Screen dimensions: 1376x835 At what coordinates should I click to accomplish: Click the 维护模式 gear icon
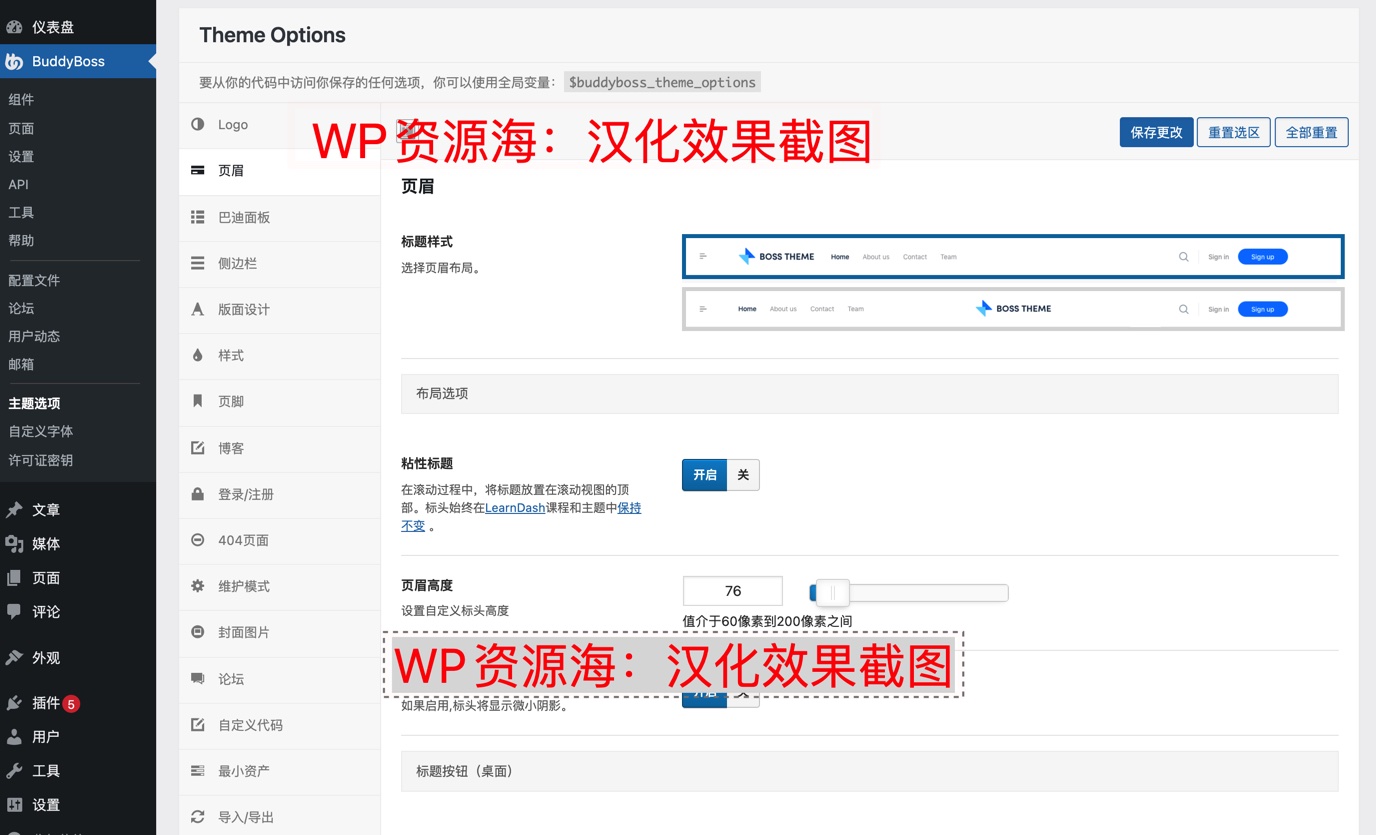[x=198, y=586]
